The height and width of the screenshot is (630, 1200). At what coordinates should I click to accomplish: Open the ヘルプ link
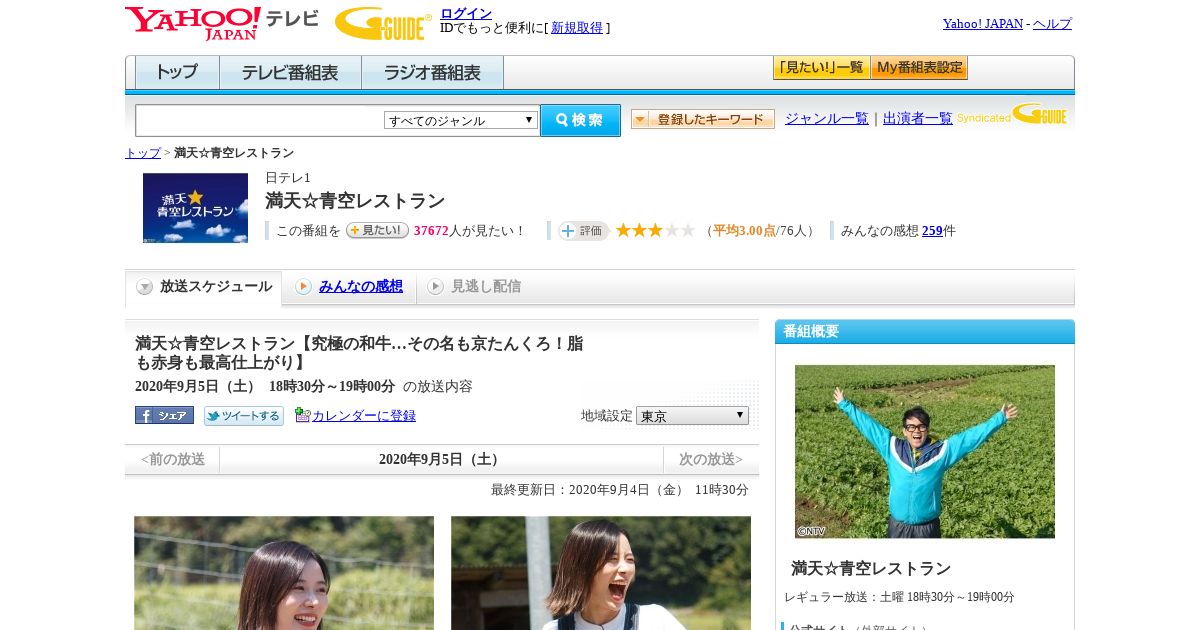click(1052, 24)
